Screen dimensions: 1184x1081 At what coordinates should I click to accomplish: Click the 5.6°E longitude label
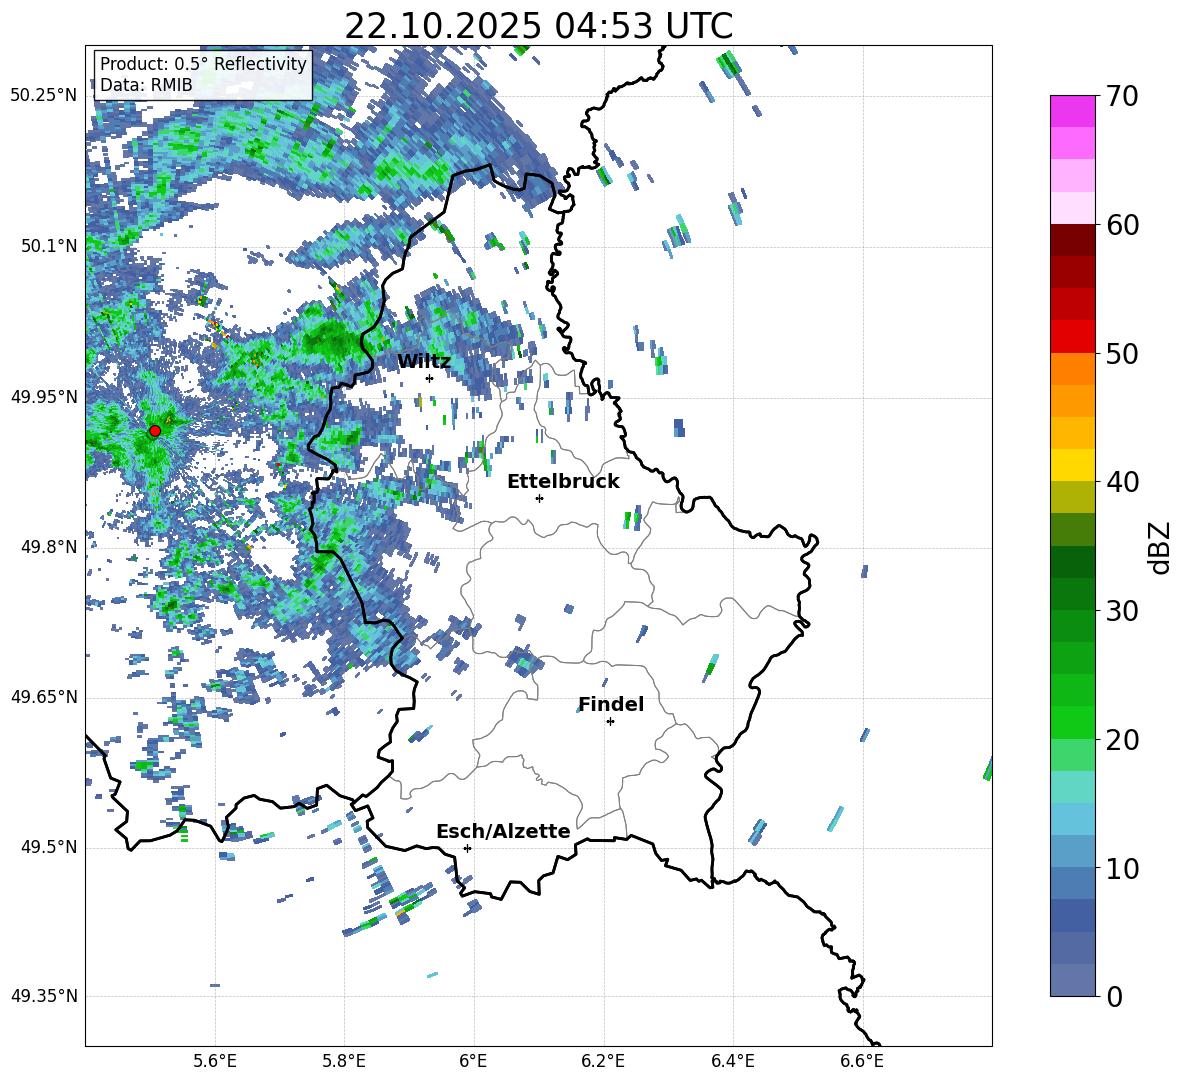[x=215, y=1061]
